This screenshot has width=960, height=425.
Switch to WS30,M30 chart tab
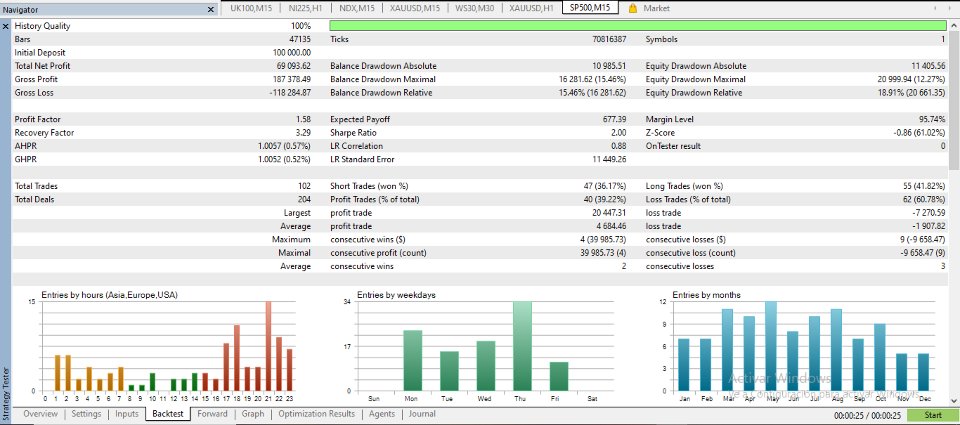pos(474,9)
